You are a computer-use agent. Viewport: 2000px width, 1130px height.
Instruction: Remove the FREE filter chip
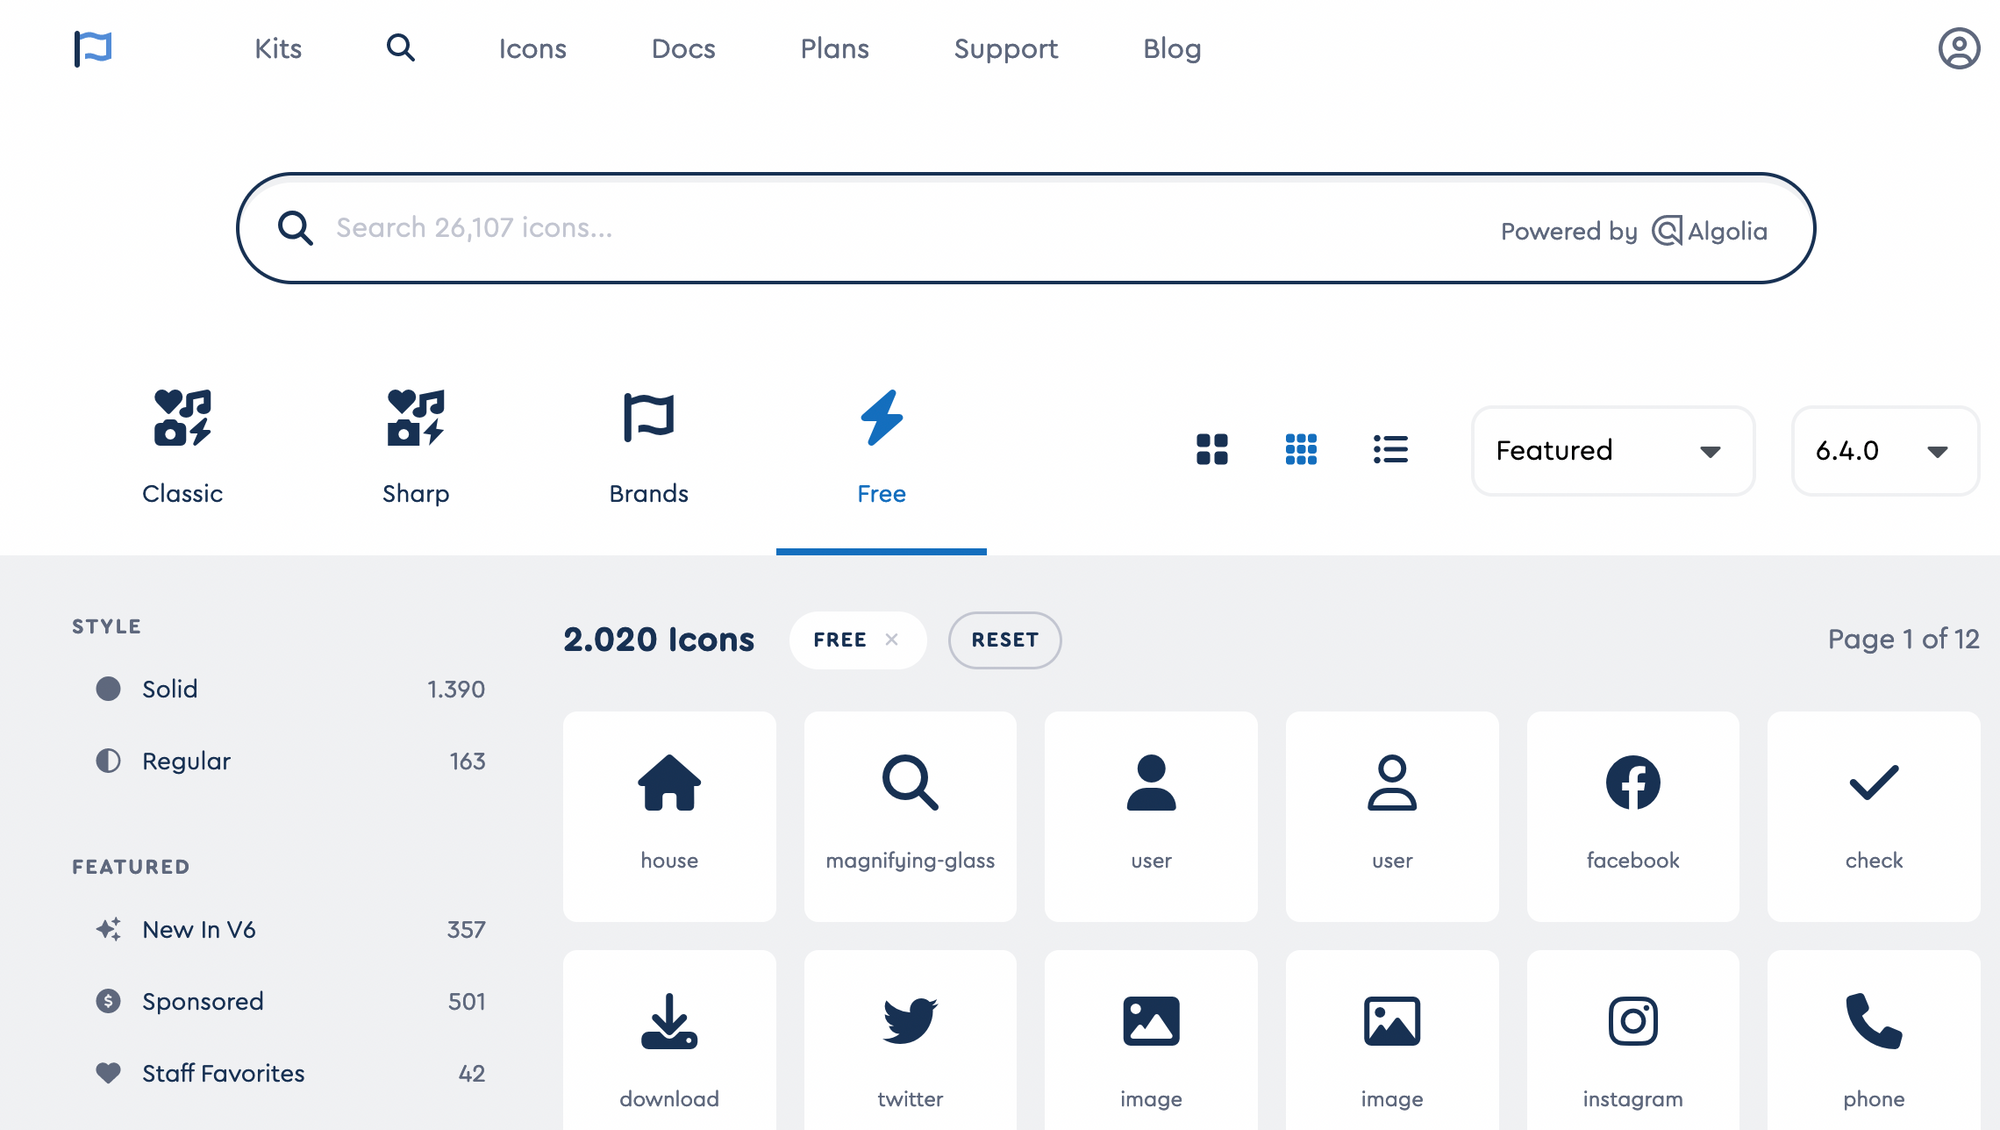point(892,640)
